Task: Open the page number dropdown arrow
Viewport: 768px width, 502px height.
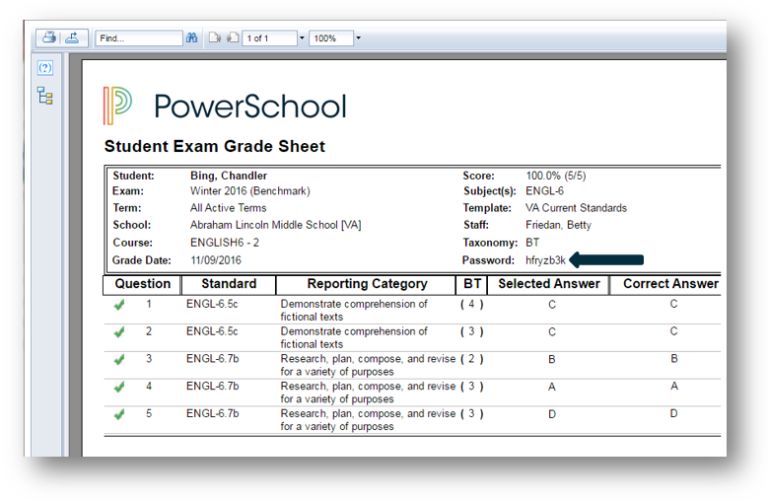Action: coord(302,38)
